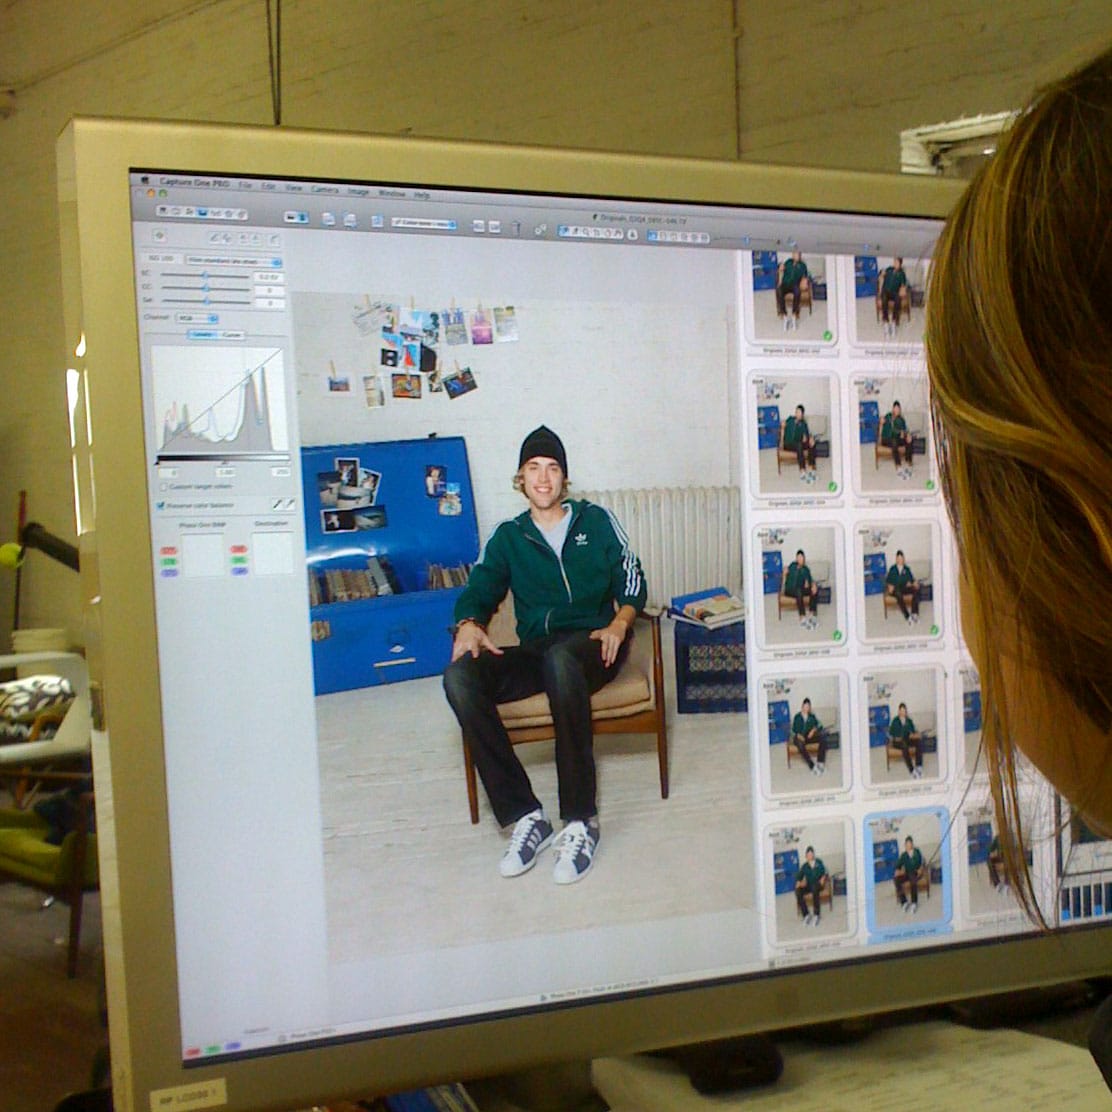This screenshot has width=1112, height=1112.
Task: Click the CC contrast slider handle
Action: point(205,288)
